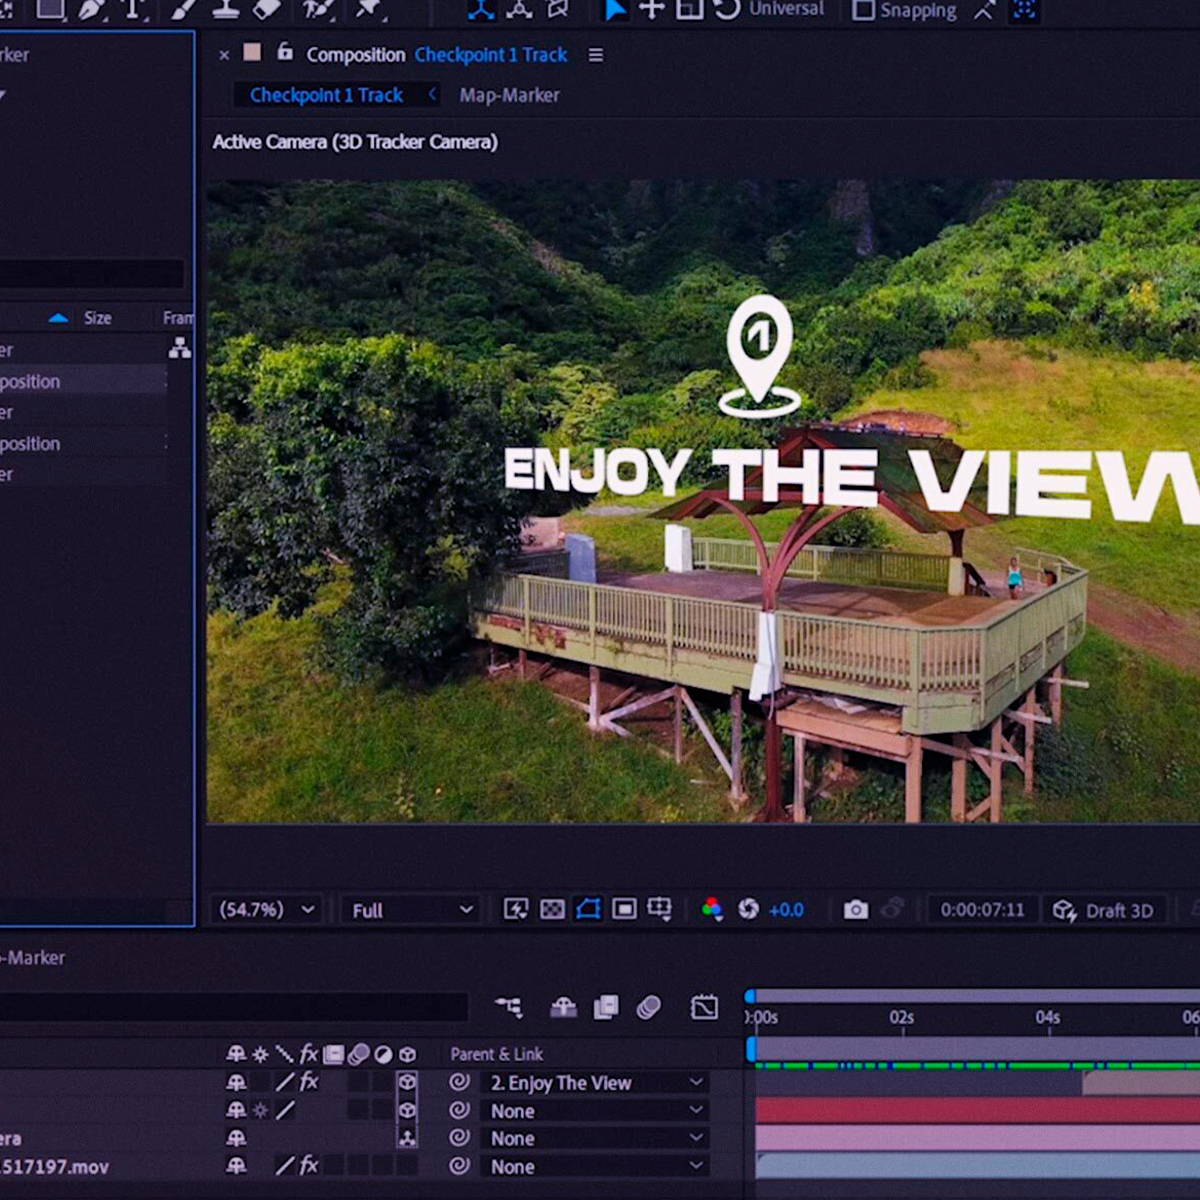Pick the Brush tool
Viewport: 1200px width, 1200px height.
[184, 9]
